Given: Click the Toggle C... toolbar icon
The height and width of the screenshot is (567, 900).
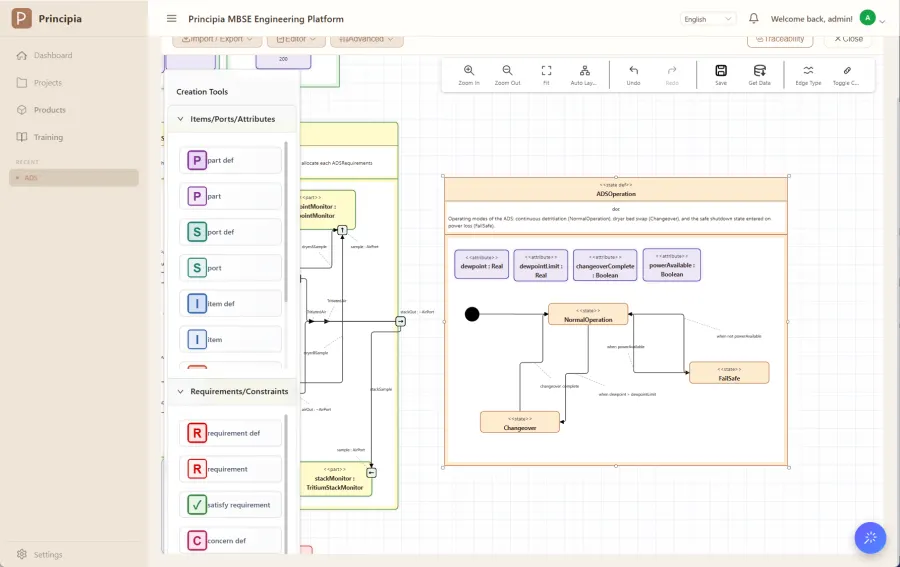Looking at the screenshot, I should click(x=846, y=75).
